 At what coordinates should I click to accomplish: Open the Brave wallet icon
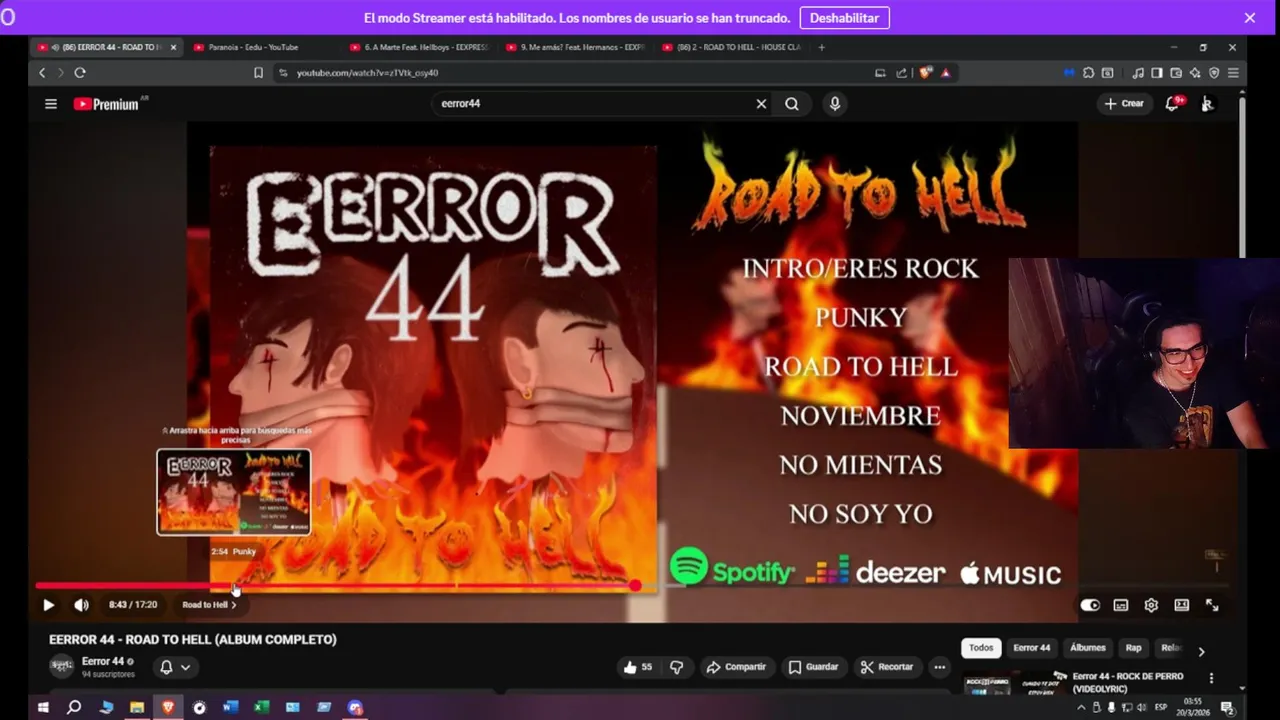point(1176,73)
